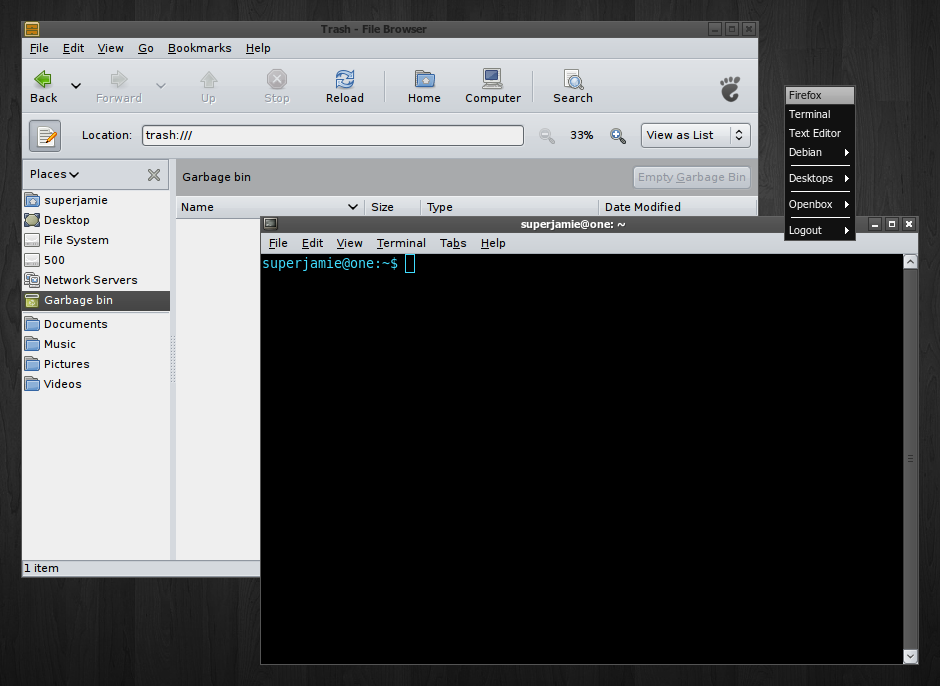Zoom out with the minus magnifier
The height and width of the screenshot is (686, 940).
pos(546,136)
